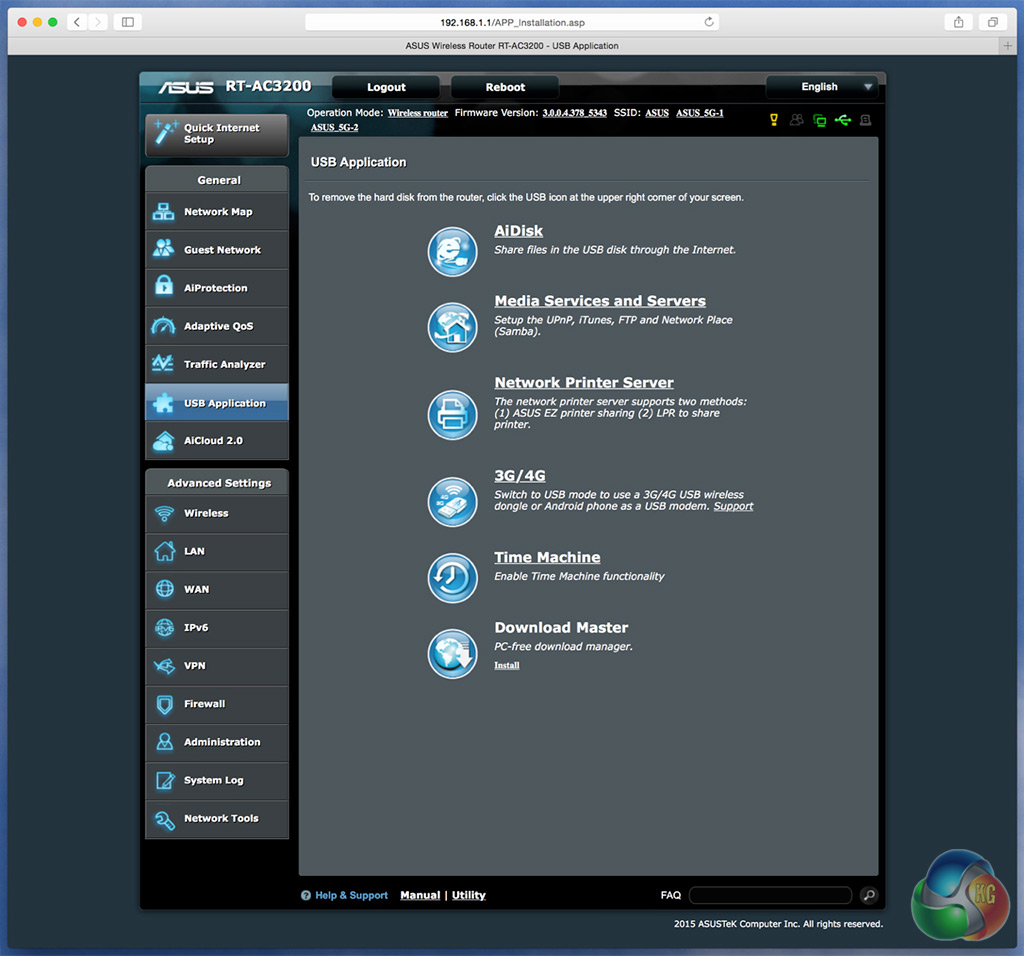Click the Help & Support question mark icon
The height and width of the screenshot is (956, 1024).
coord(306,895)
